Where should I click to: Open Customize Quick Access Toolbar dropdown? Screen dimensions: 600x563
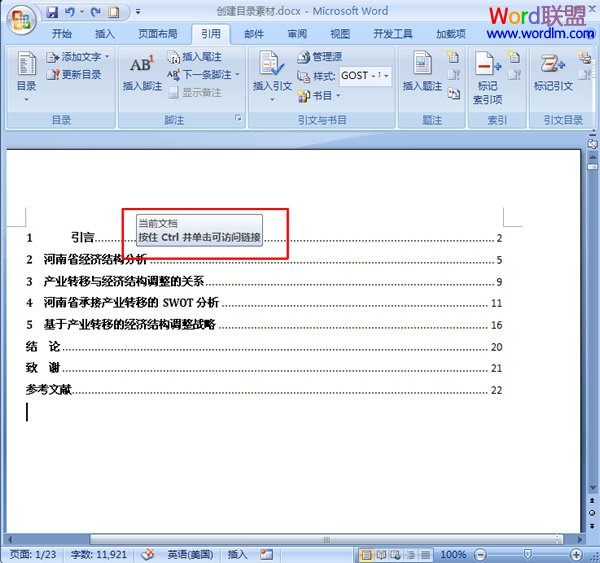(138, 12)
